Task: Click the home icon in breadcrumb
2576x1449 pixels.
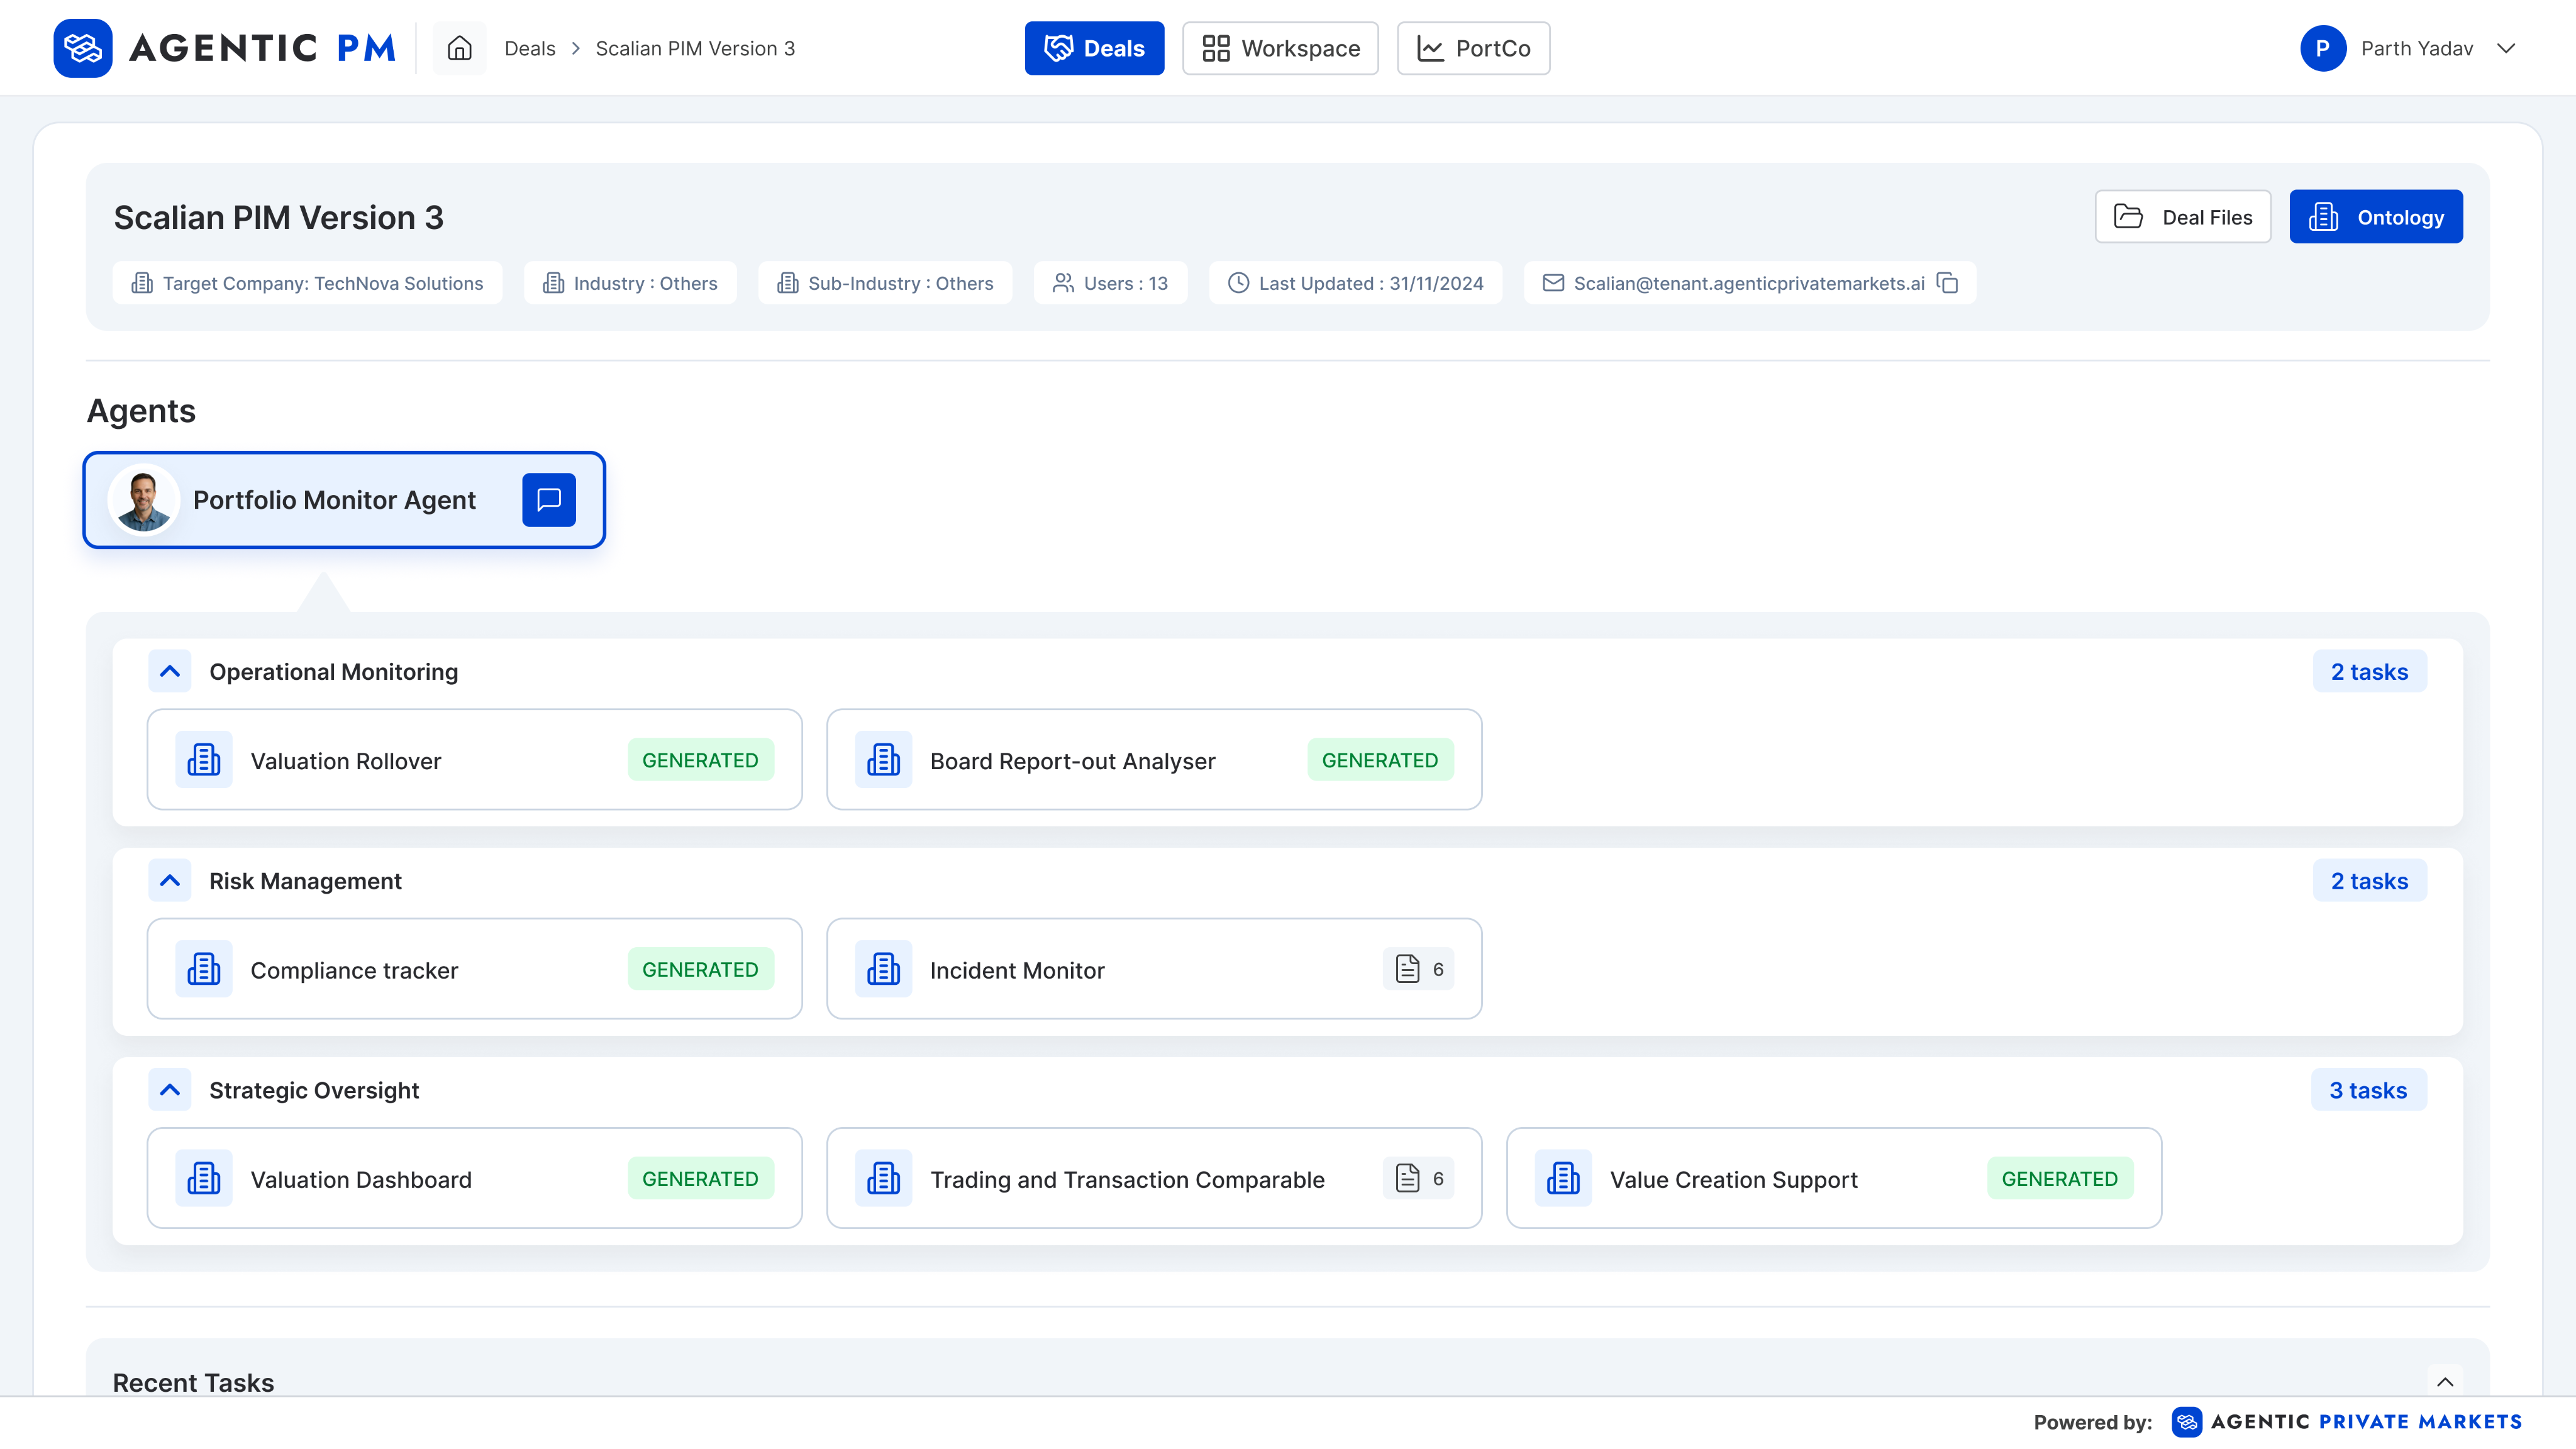Action: coord(459,48)
